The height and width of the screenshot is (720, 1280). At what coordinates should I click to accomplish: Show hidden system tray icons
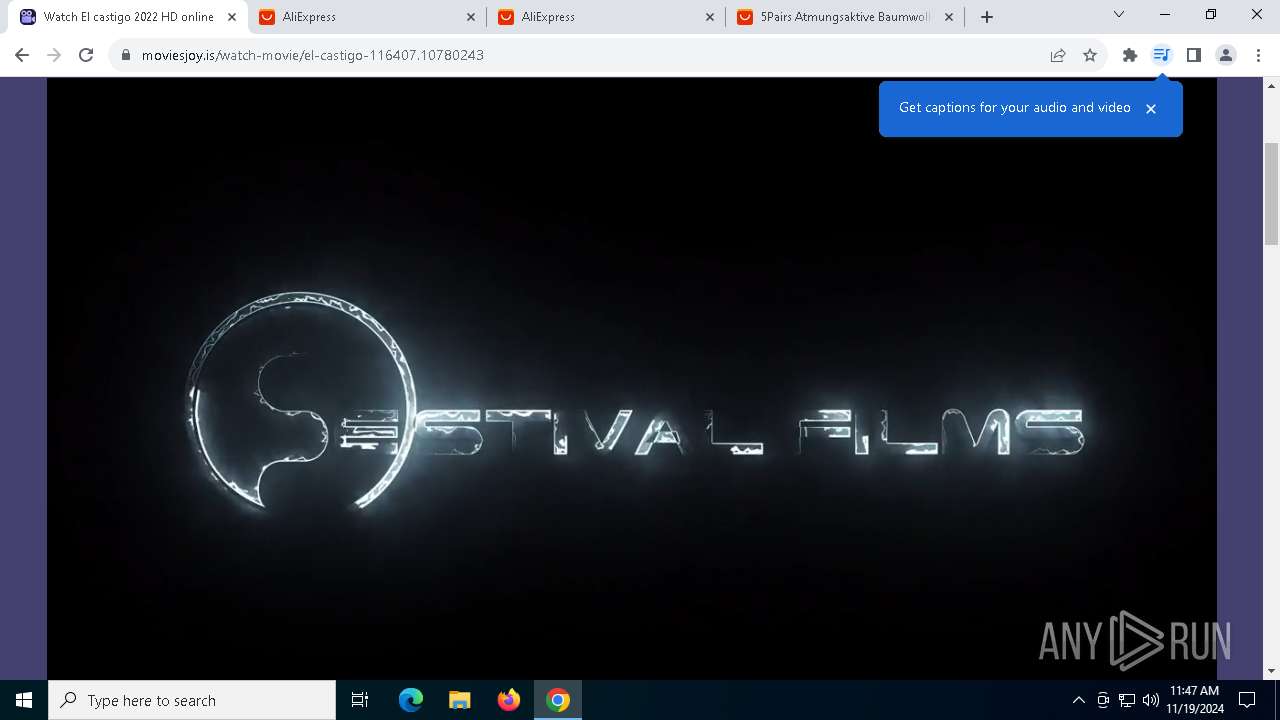click(1078, 700)
